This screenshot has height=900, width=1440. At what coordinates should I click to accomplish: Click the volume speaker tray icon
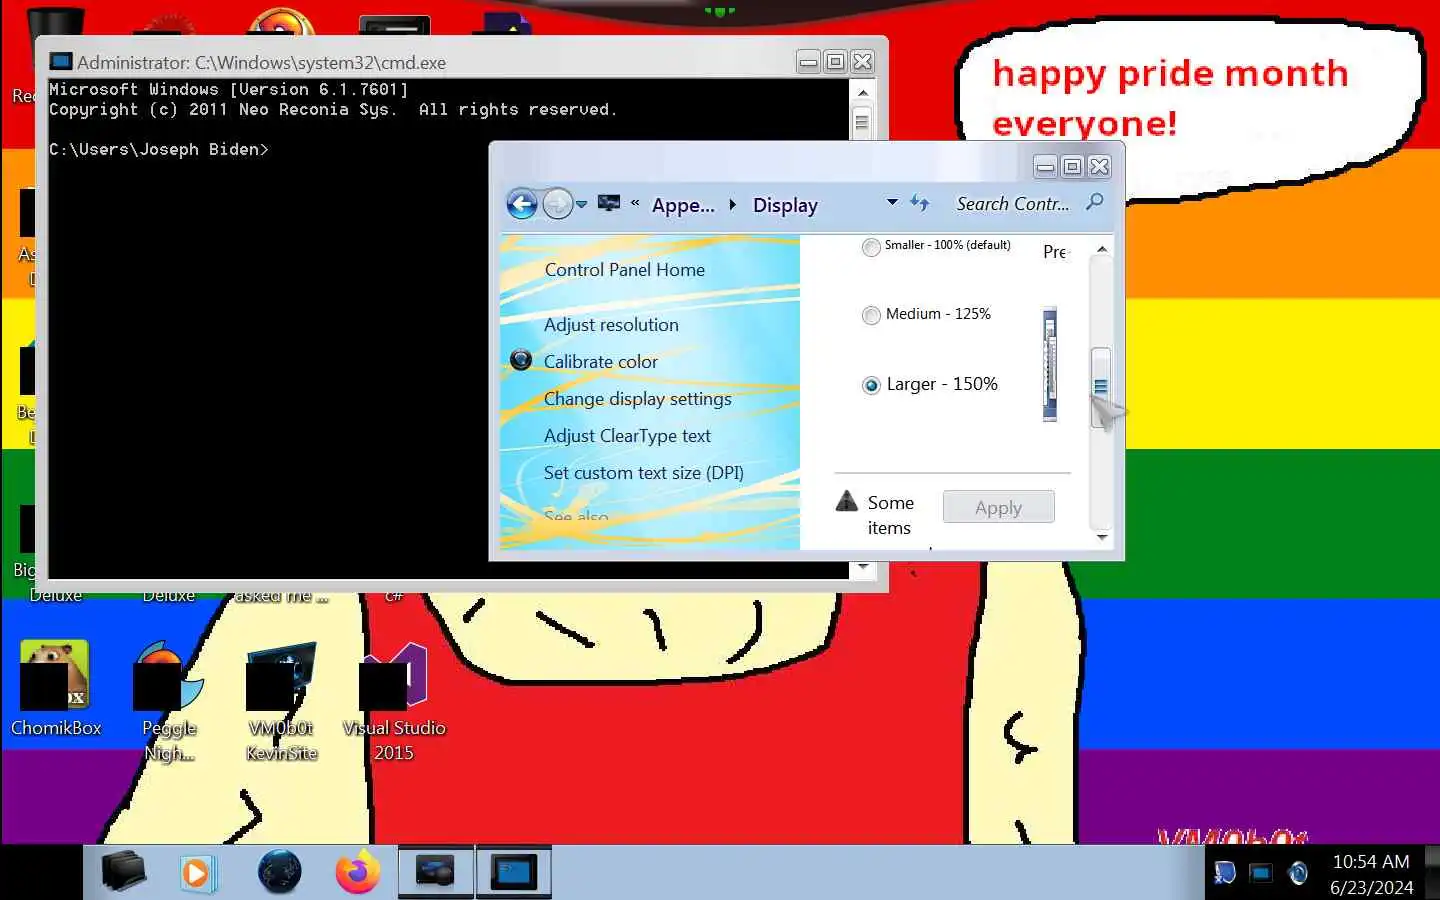click(1298, 873)
